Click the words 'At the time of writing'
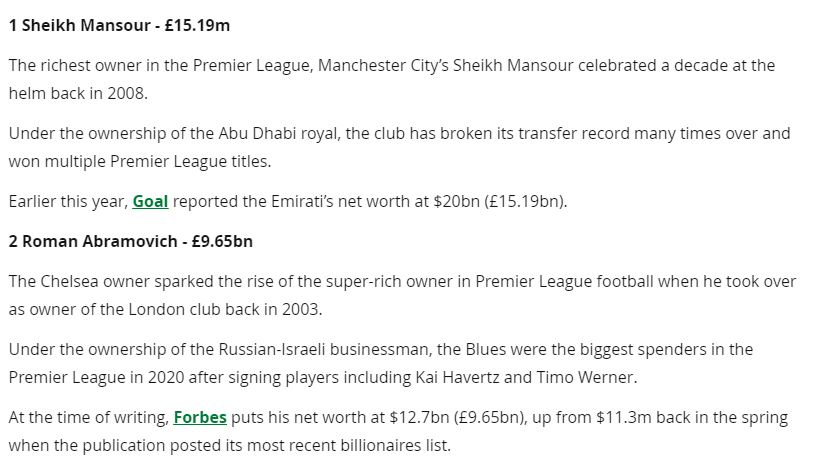The width and height of the screenshot is (814, 470). (88, 417)
